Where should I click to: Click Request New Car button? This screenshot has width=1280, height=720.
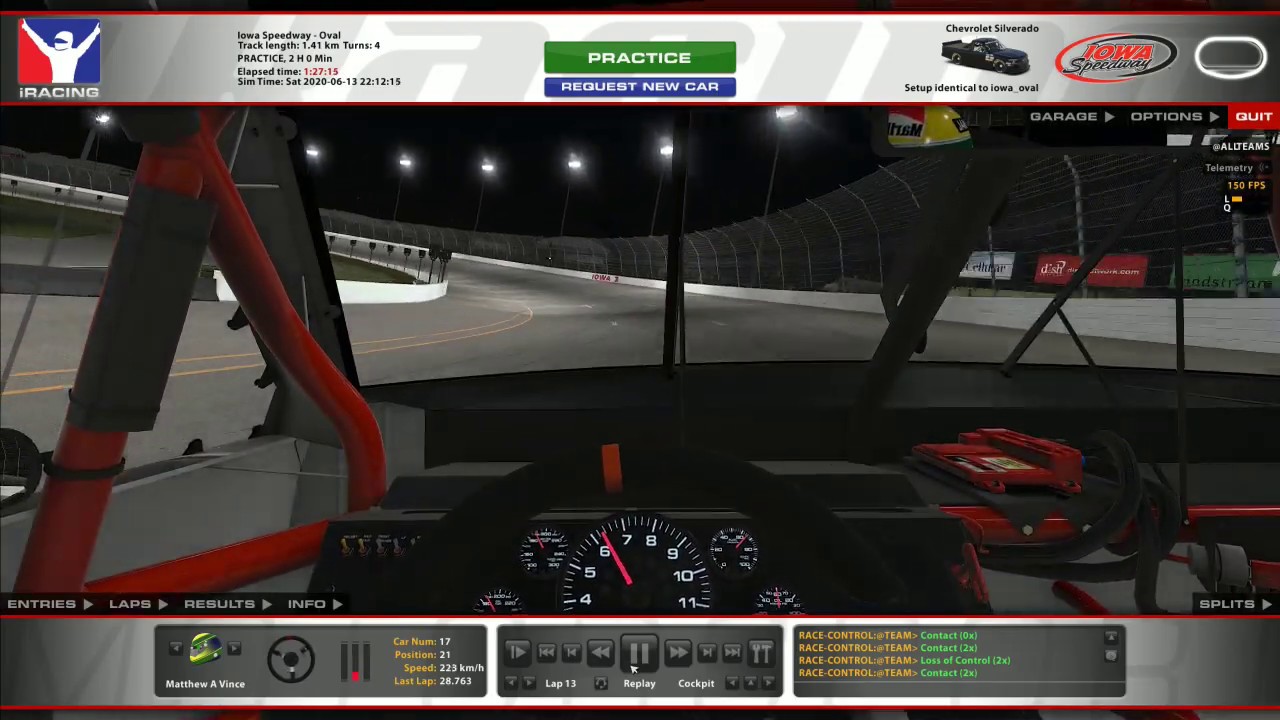click(640, 86)
